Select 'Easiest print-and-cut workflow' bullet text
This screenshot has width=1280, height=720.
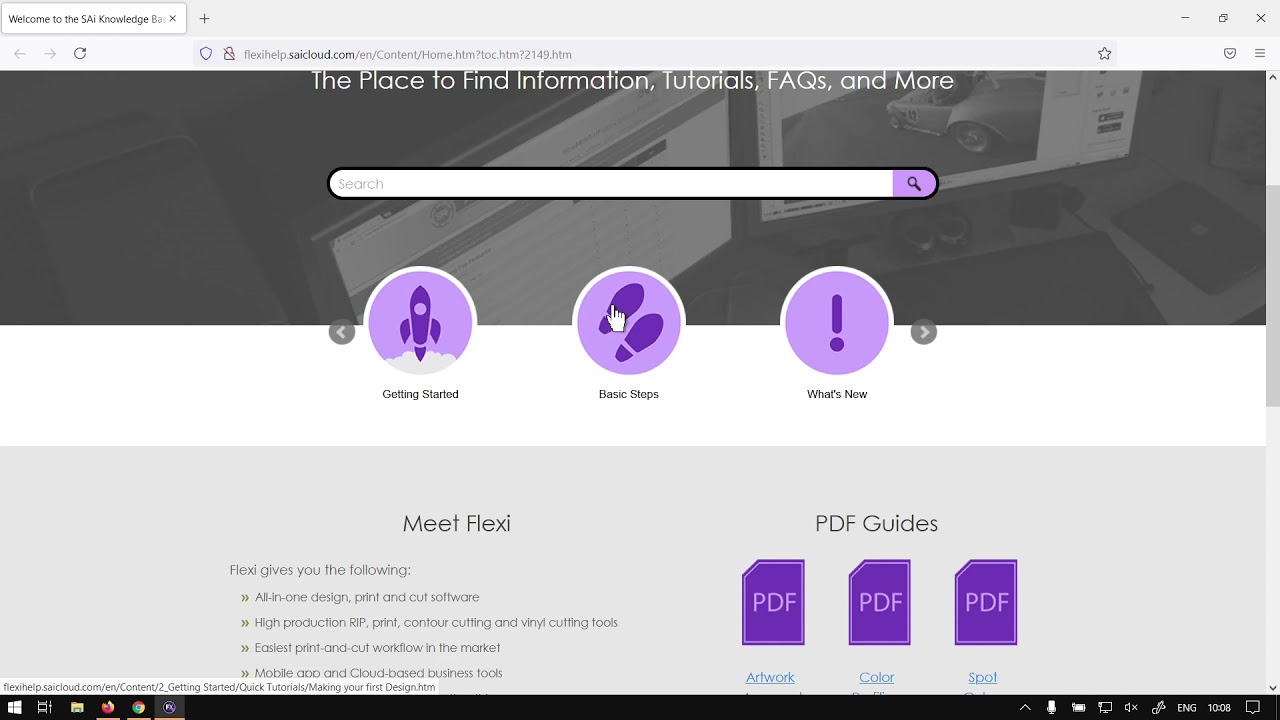(377, 648)
